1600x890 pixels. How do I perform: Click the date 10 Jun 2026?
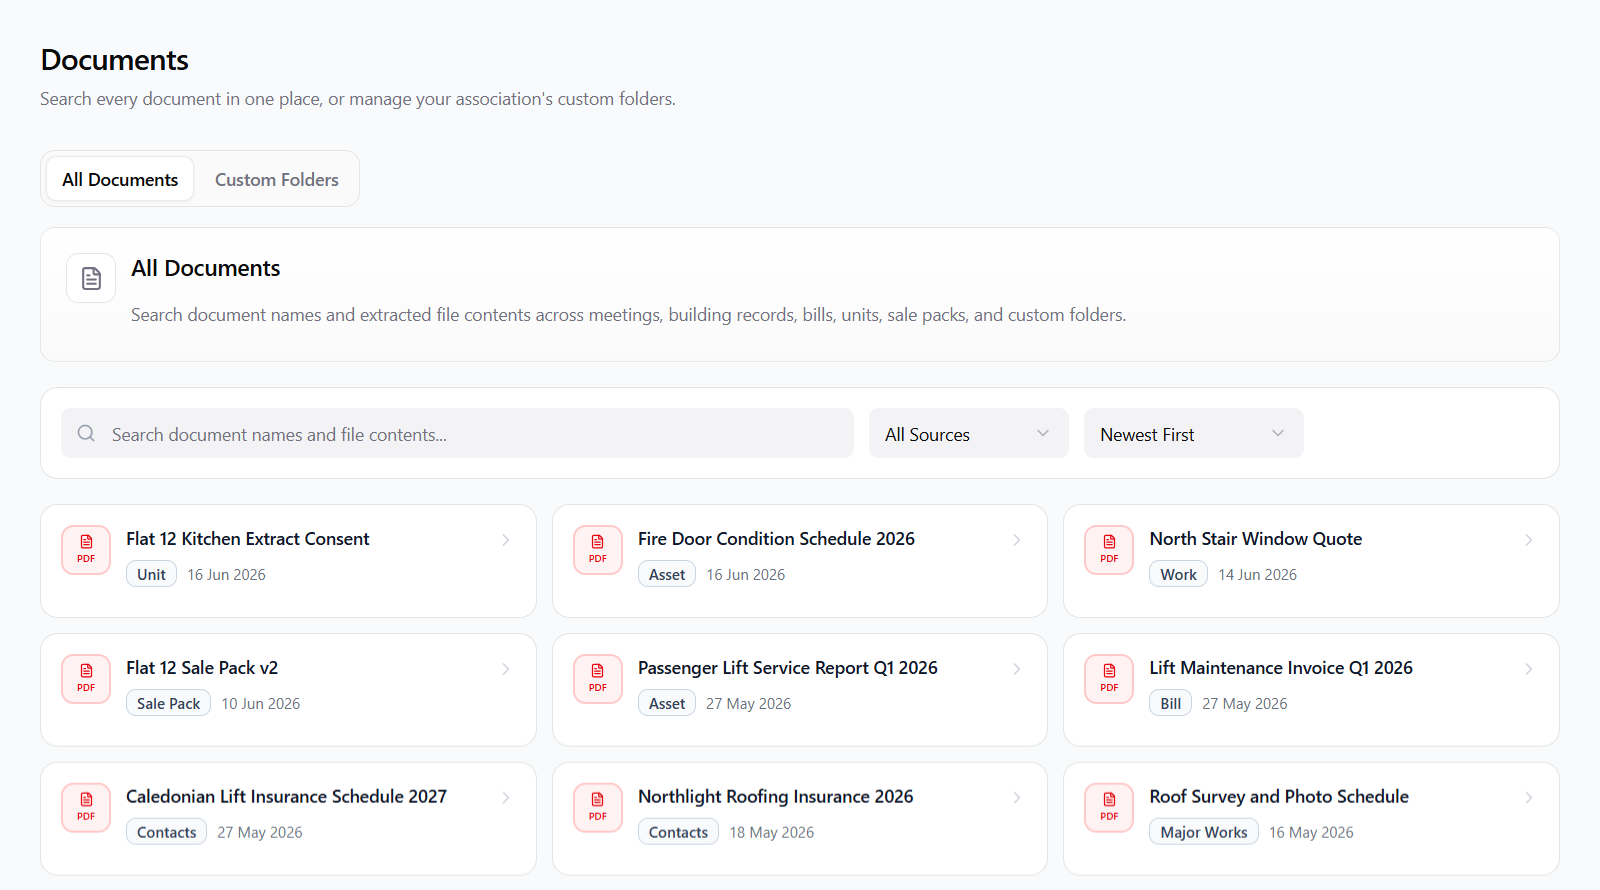260,704
